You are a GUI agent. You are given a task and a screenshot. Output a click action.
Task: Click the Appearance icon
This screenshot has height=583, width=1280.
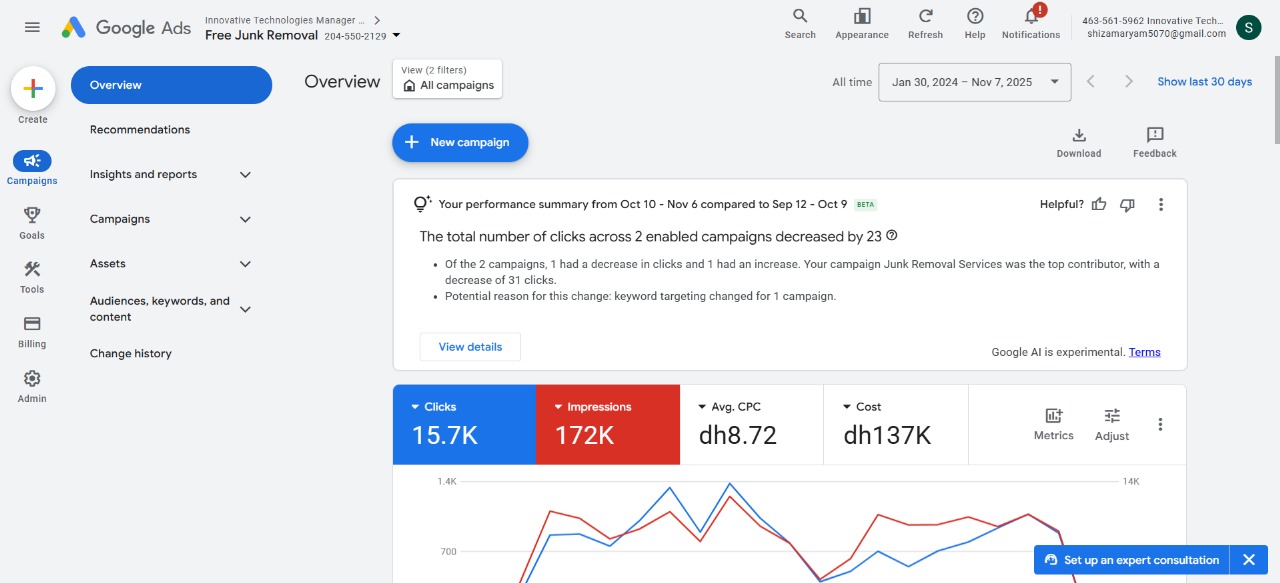(860, 22)
